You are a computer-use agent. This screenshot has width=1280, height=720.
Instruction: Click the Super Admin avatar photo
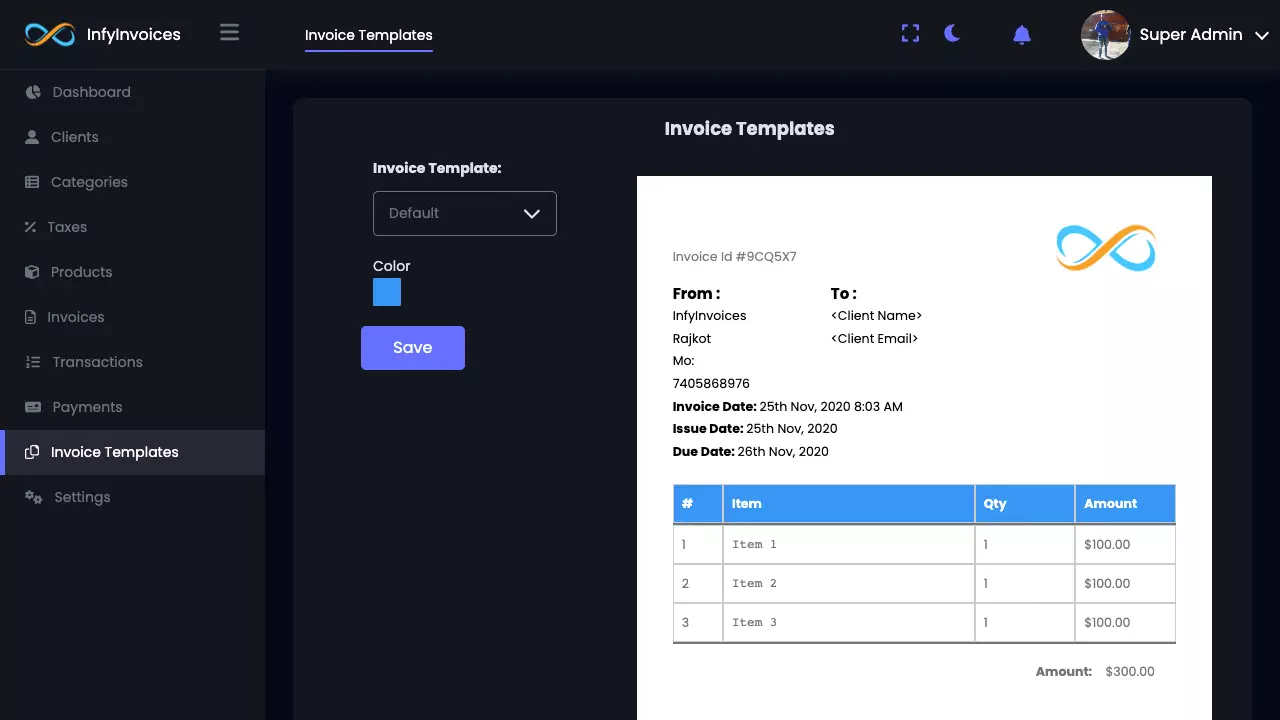[x=1105, y=35]
